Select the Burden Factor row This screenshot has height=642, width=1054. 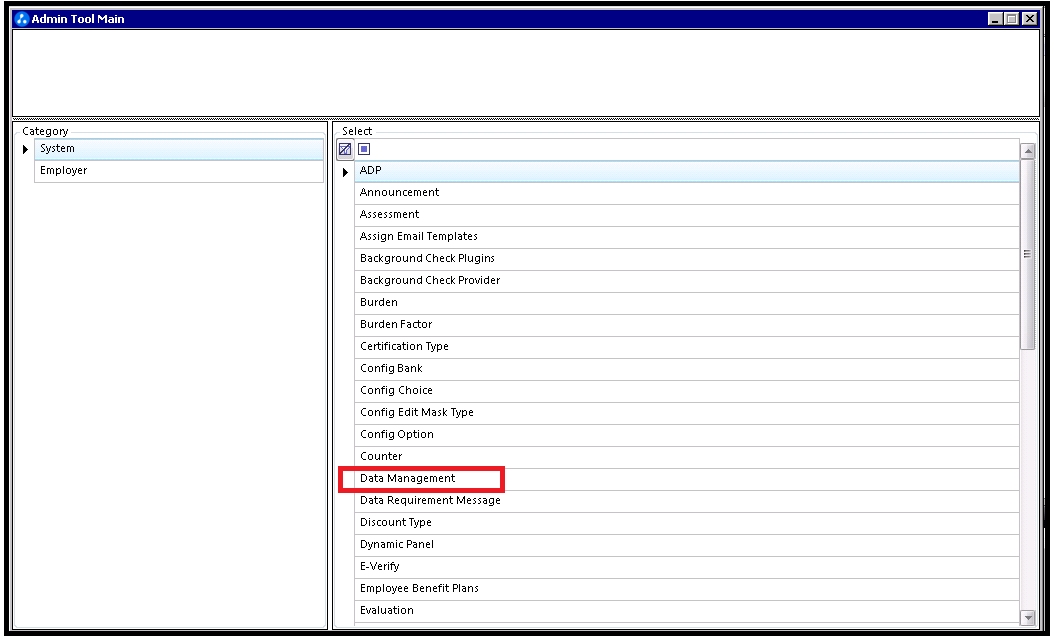(x=687, y=324)
